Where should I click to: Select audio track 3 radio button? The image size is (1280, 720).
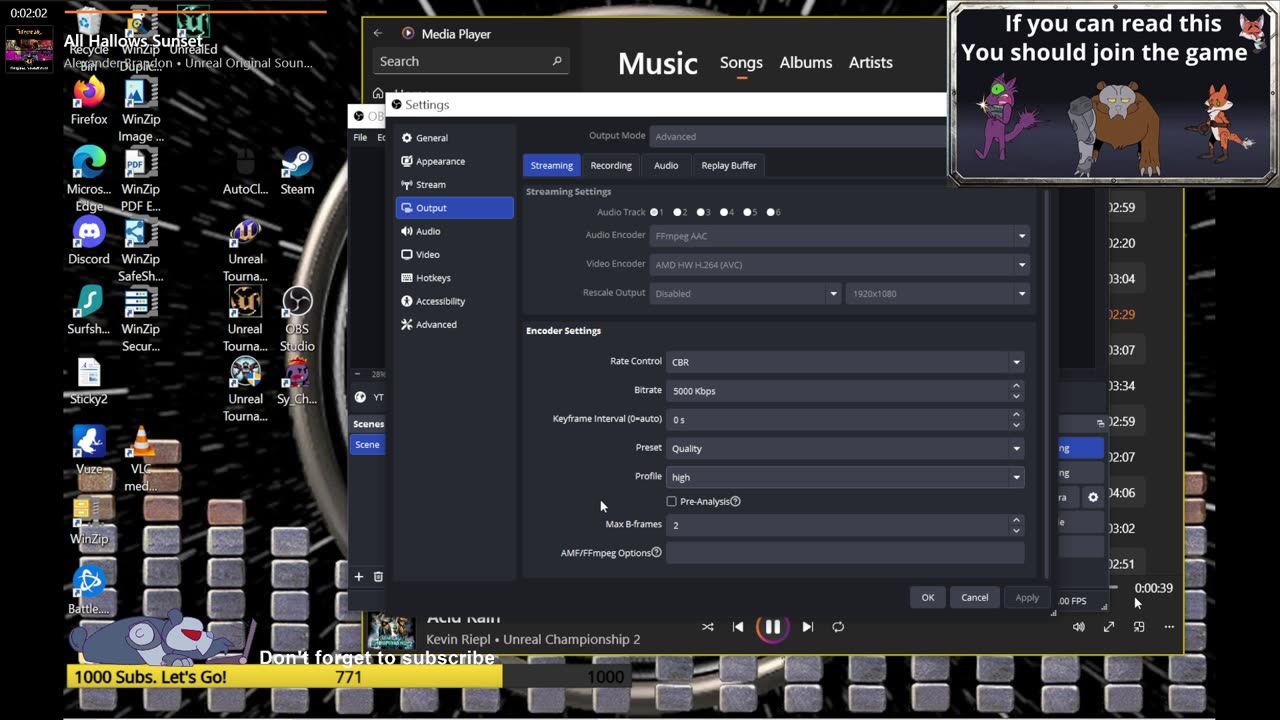[703, 212]
